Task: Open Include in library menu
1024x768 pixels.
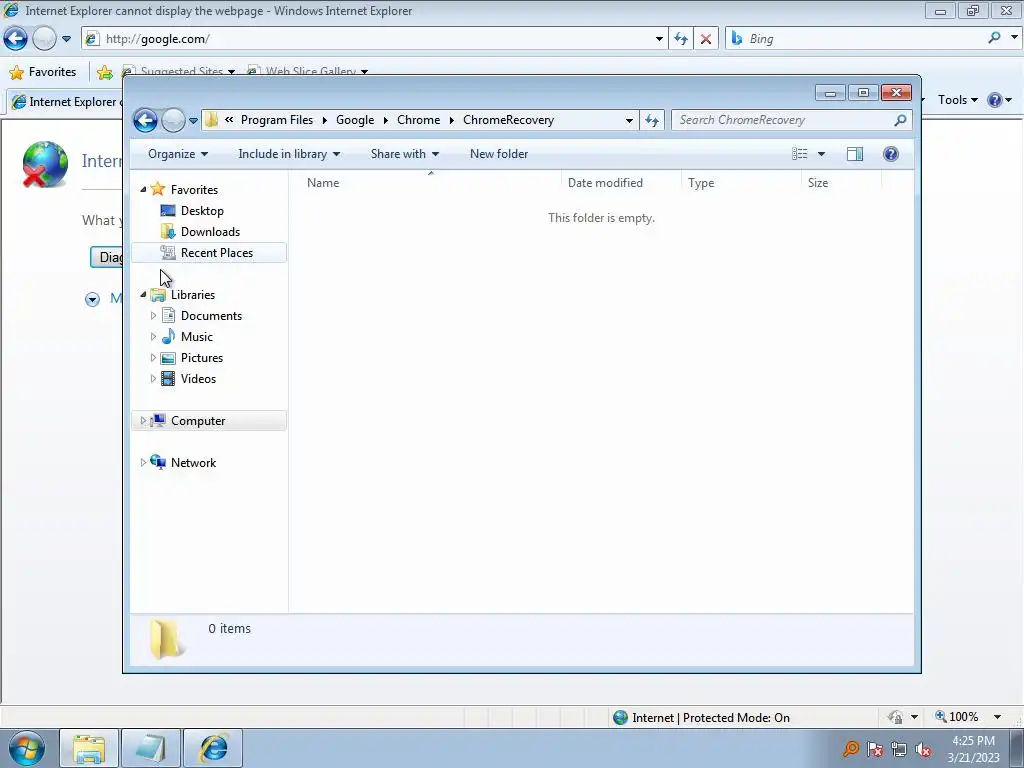Action: click(289, 154)
